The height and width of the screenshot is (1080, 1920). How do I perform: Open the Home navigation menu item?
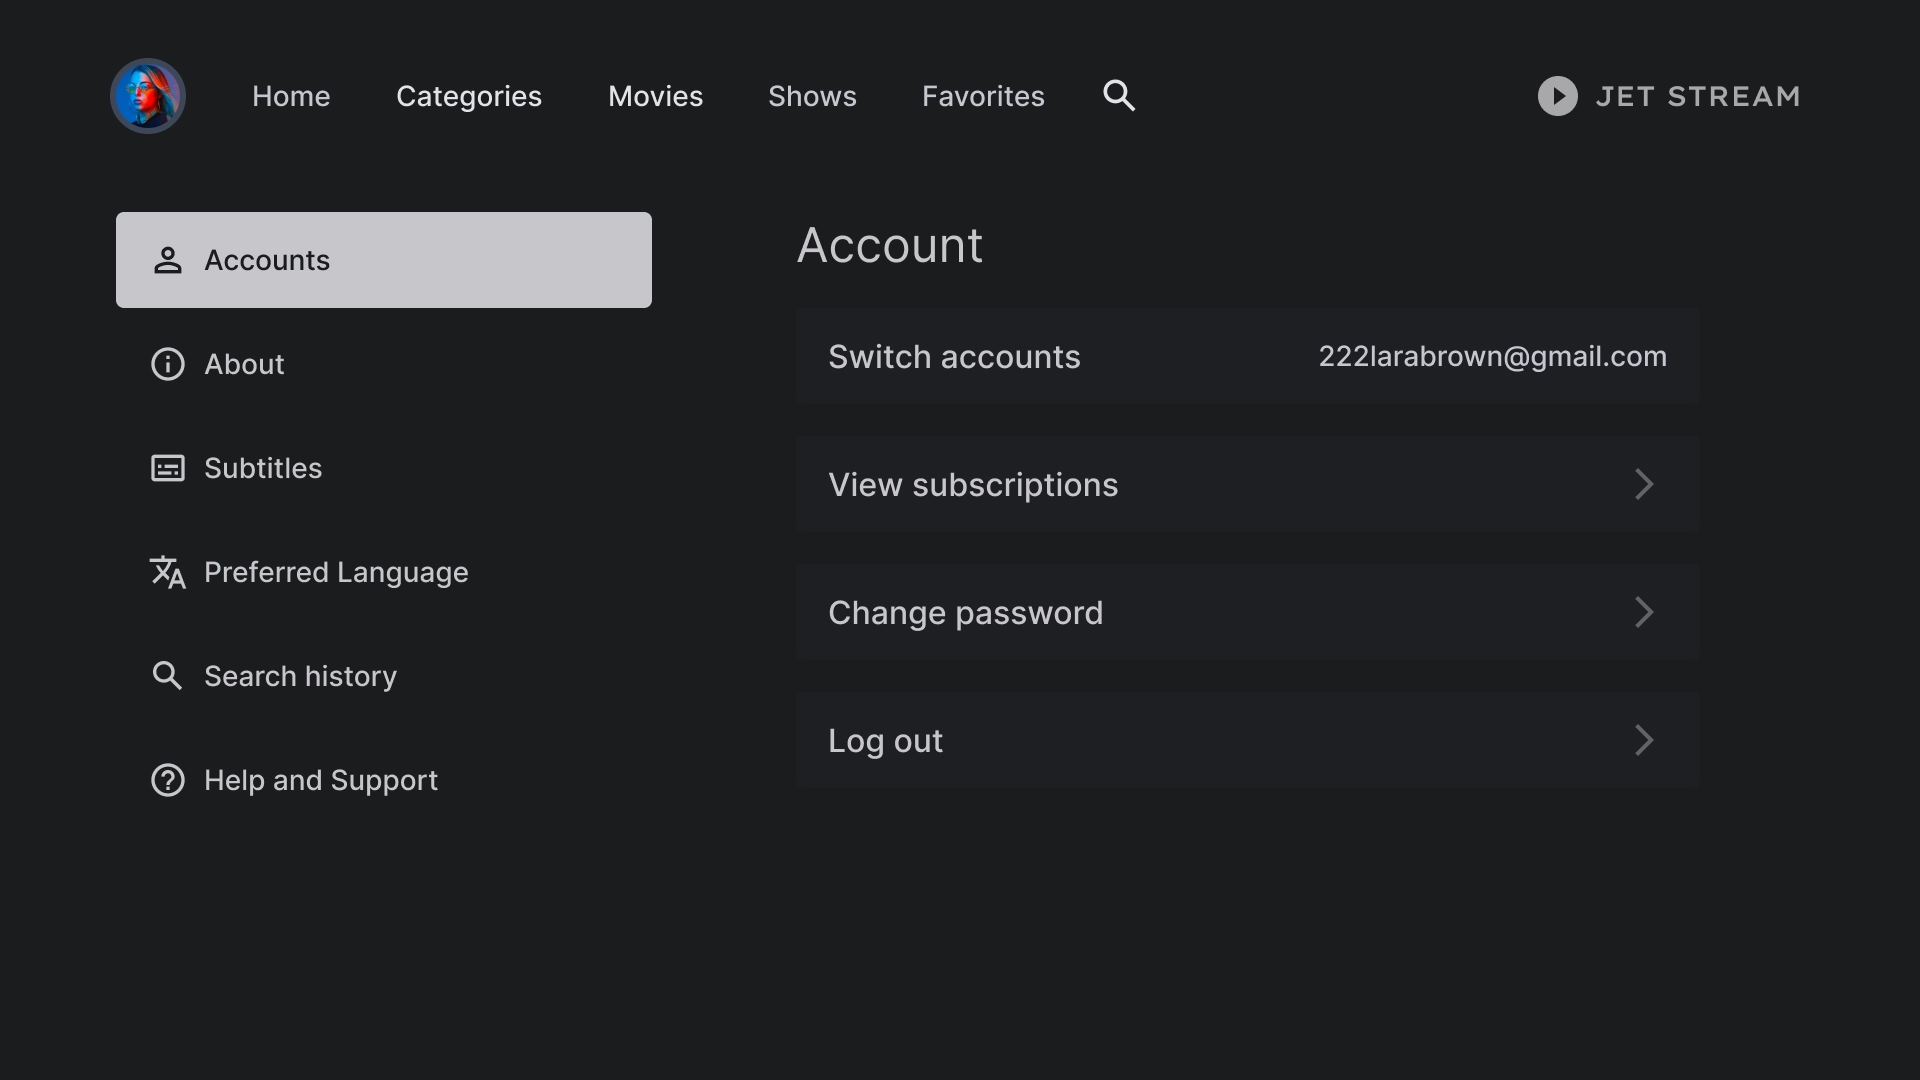pos(291,95)
